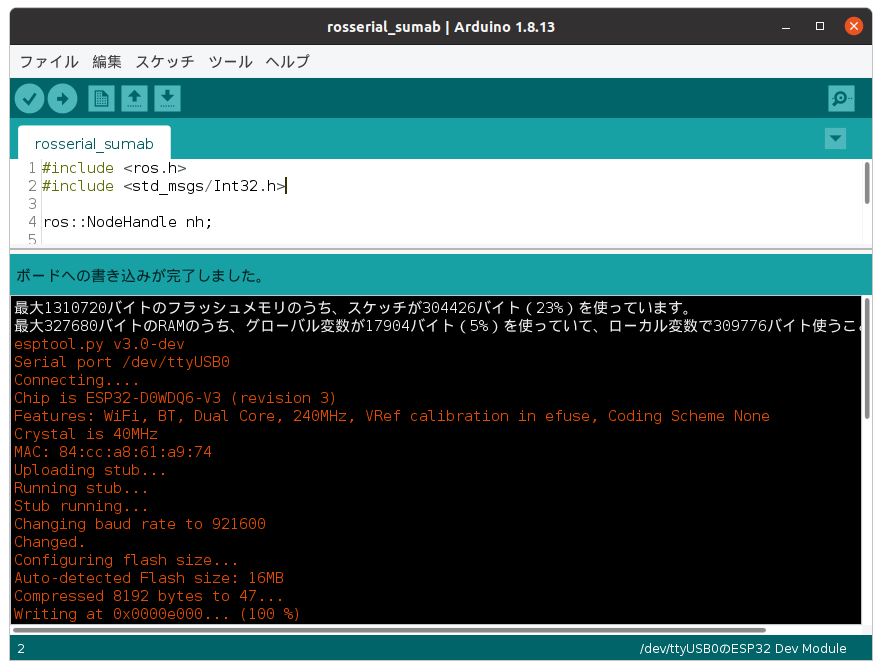
Task: Open the ツール menu
Action: 230,61
